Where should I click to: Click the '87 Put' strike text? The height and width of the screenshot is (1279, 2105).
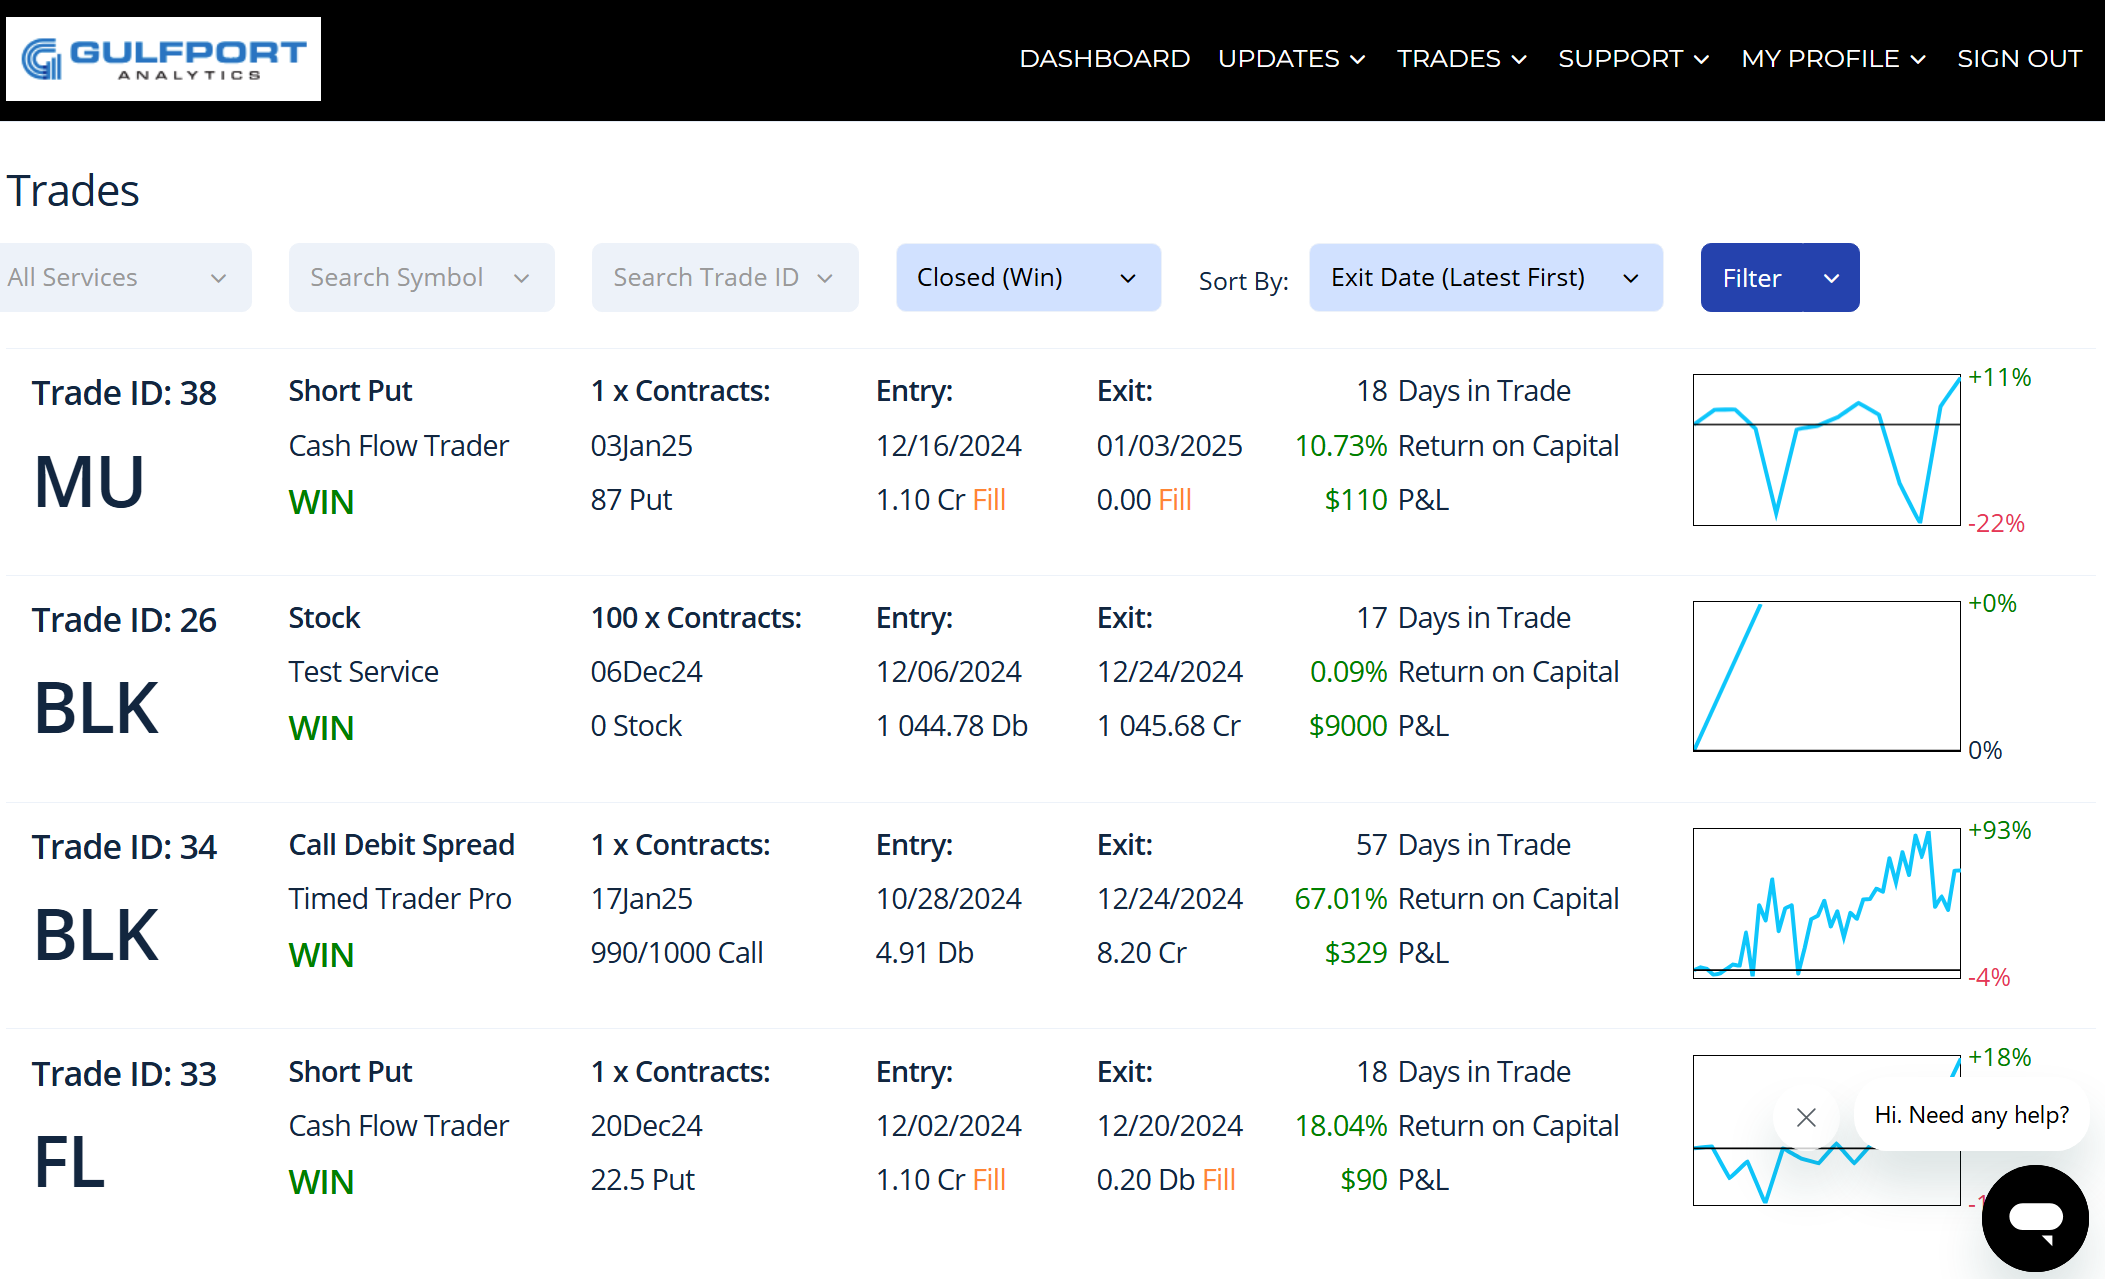pyautogui.click(x=631, y=500)
